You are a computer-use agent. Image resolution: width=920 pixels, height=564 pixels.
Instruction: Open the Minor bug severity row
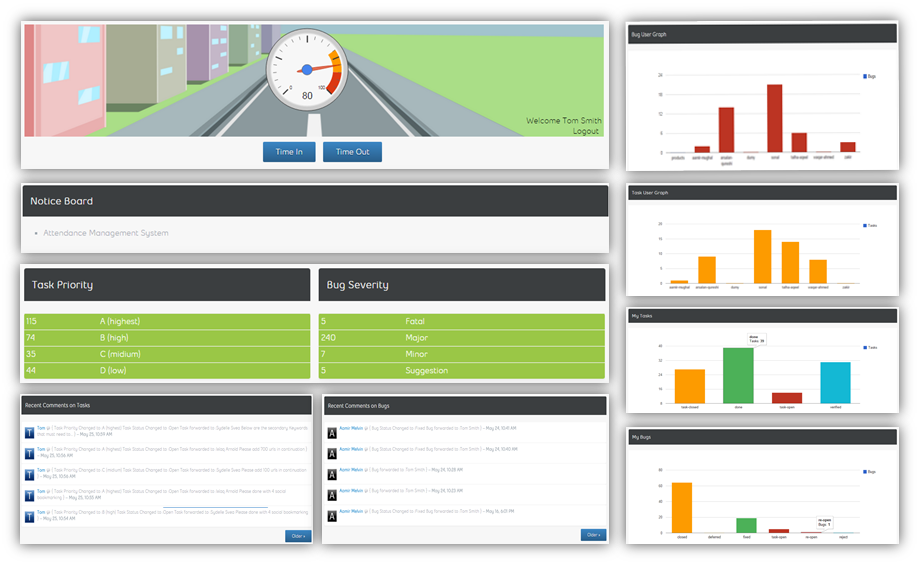coord(462,354)
